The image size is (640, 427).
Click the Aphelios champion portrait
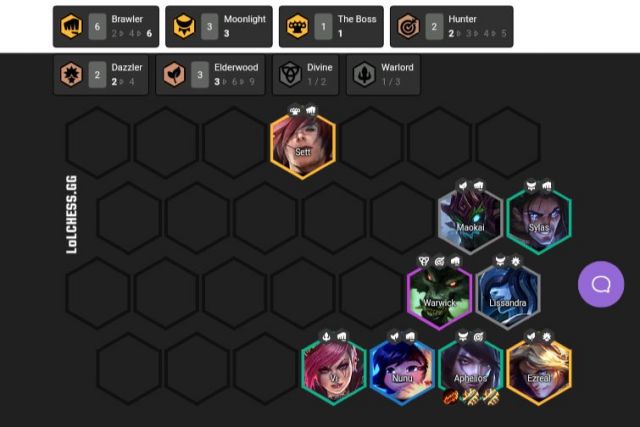[x=470, y=372]
